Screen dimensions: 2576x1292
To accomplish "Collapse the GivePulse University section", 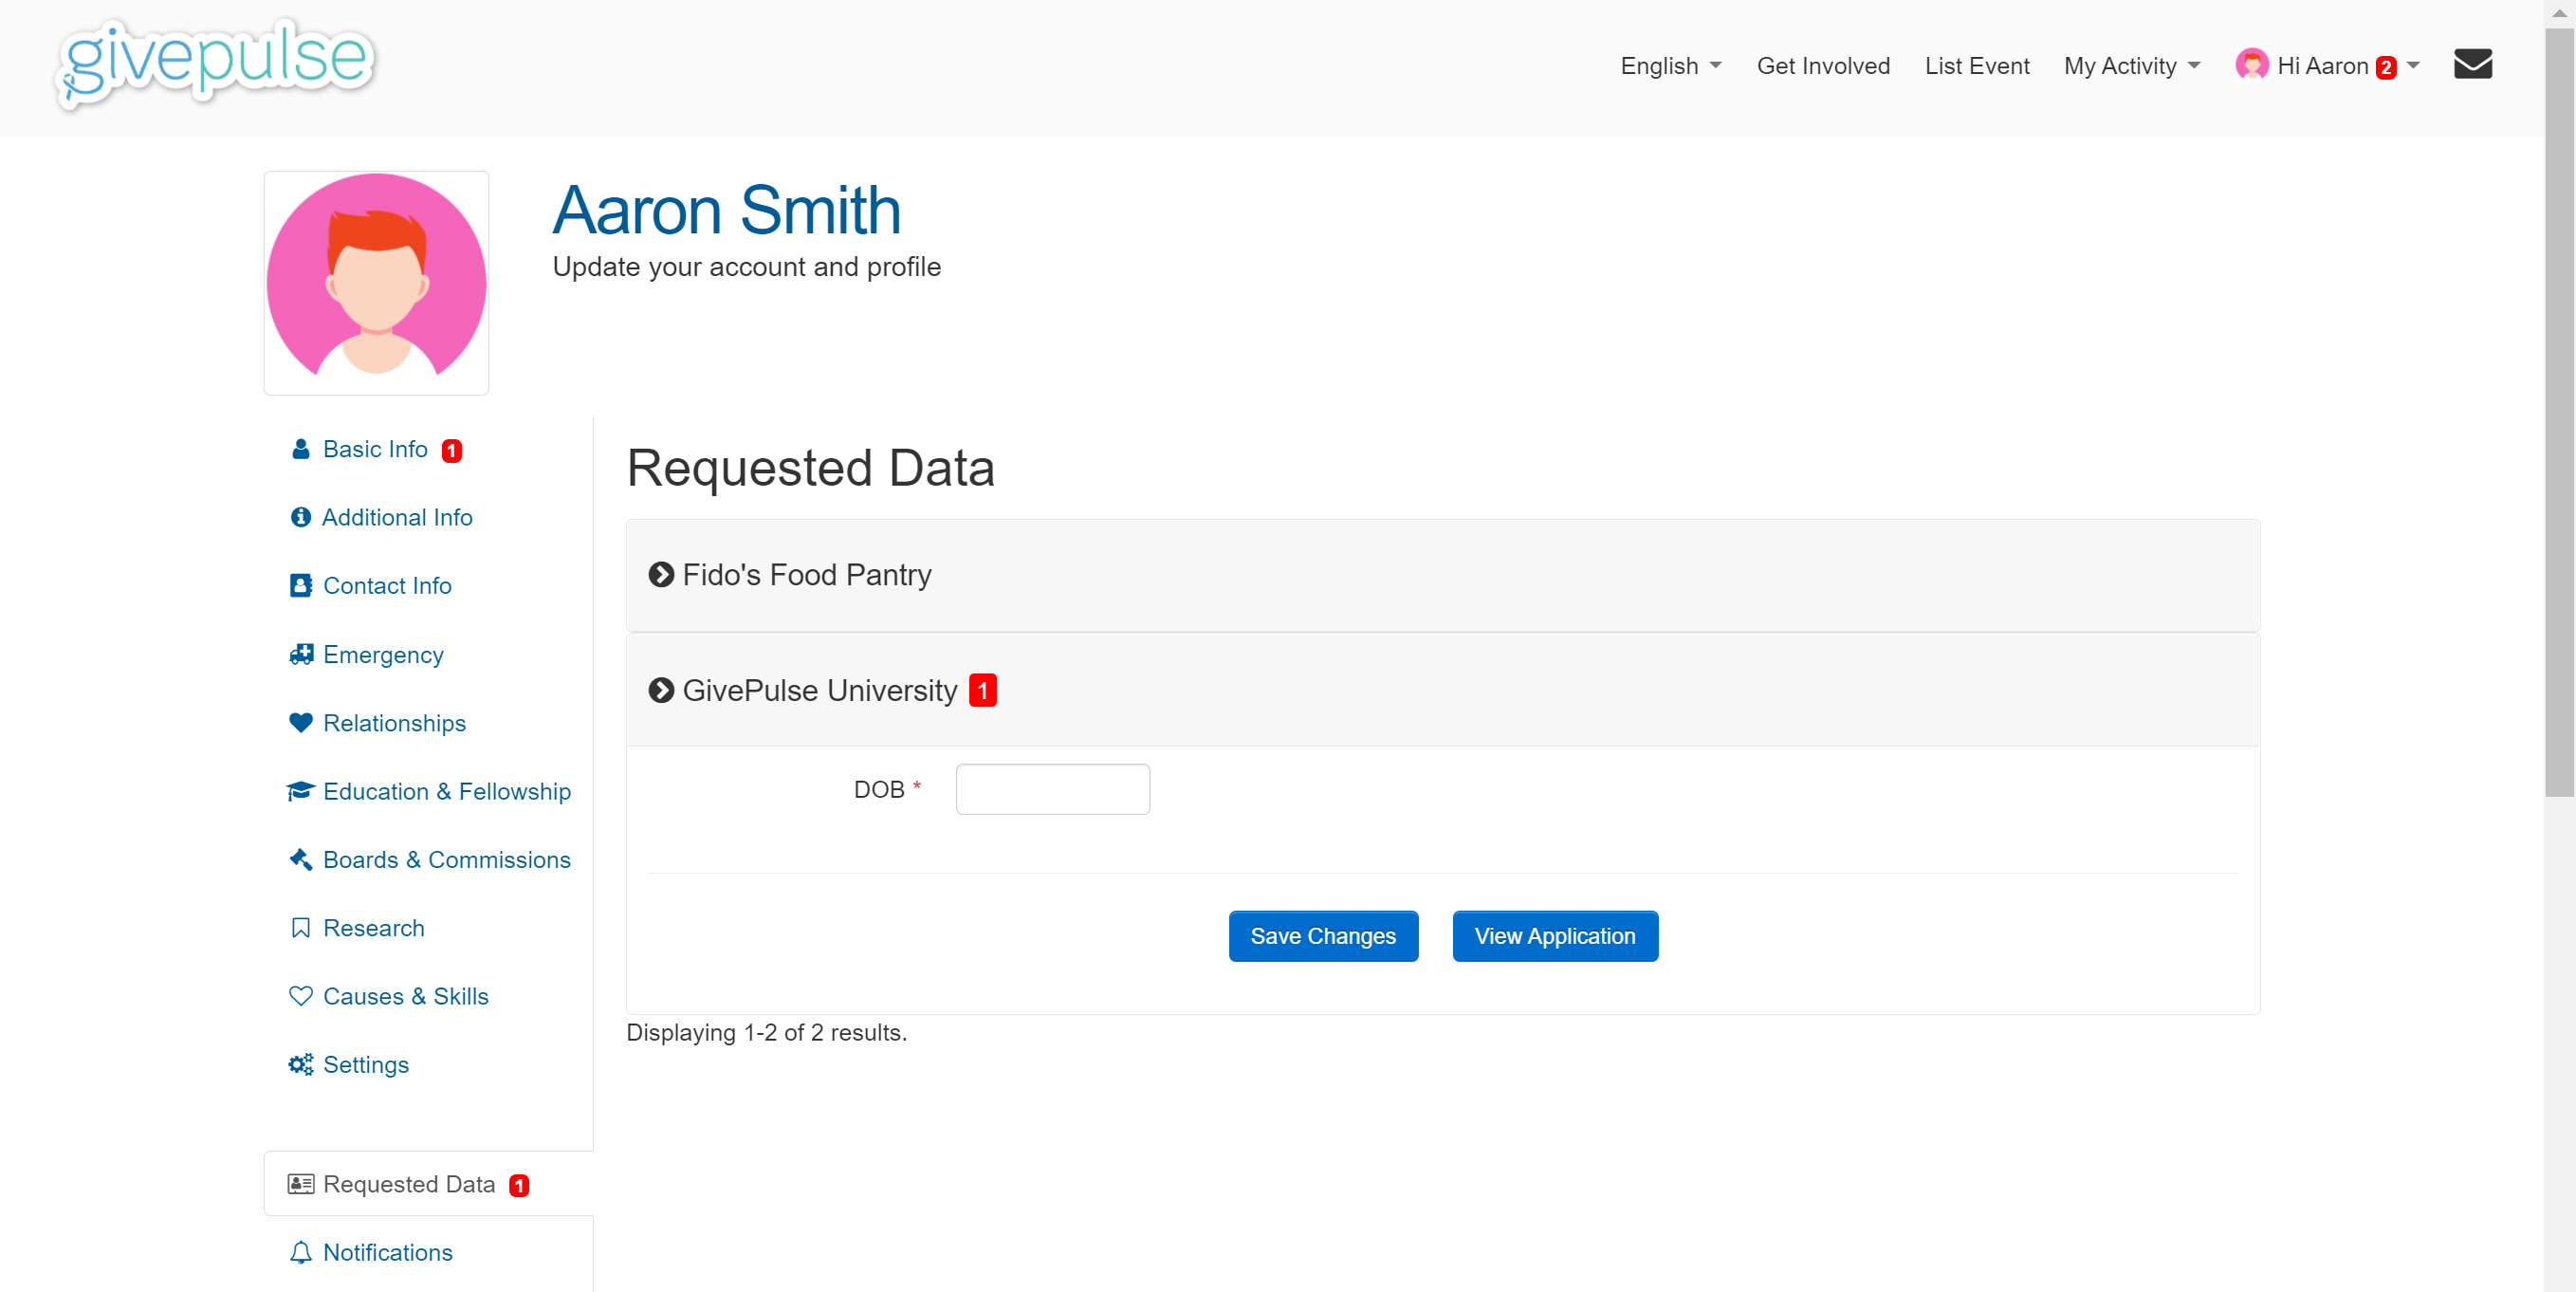I will tap(1442, 690).
